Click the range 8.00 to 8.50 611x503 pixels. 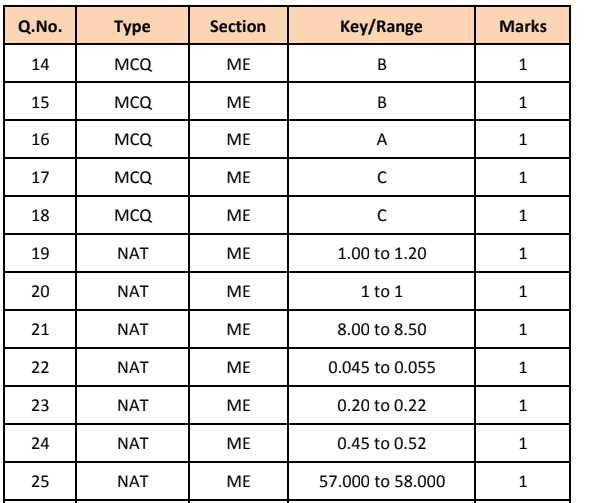pyautogui.click(x=381, y=329)
